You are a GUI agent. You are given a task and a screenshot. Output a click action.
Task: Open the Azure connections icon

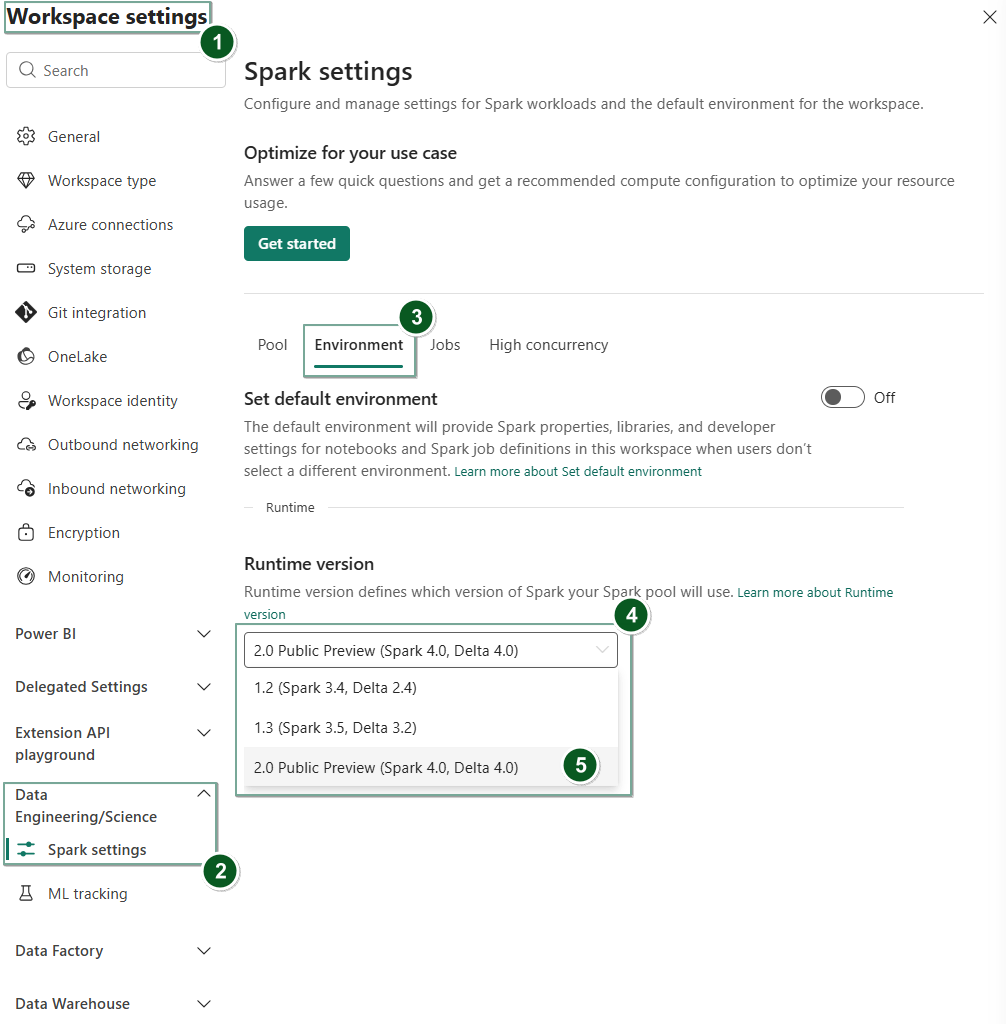click(23, 224)
